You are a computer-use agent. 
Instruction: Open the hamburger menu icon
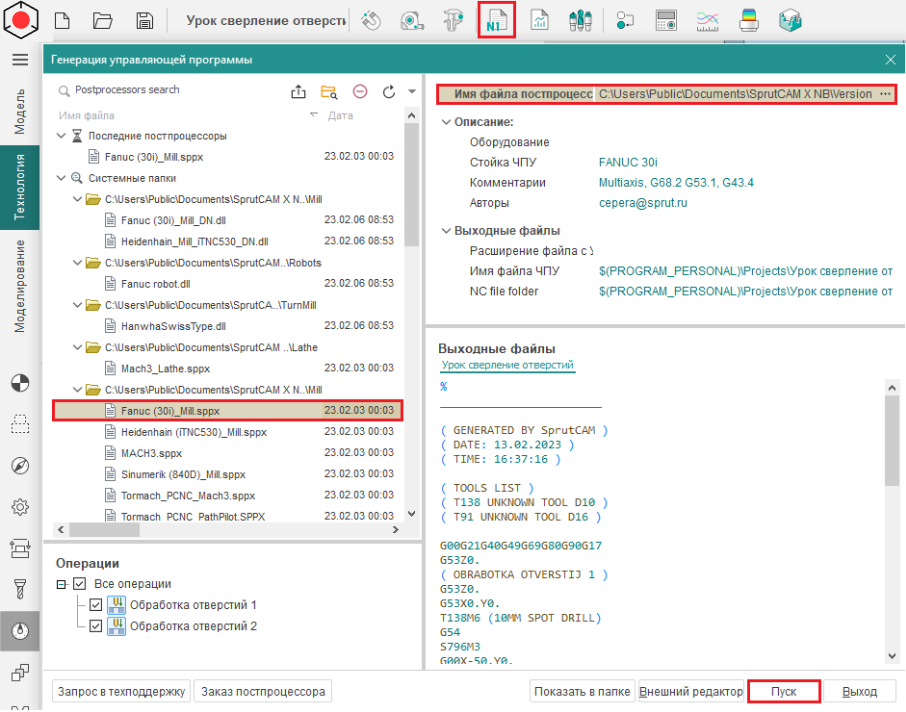19,60
